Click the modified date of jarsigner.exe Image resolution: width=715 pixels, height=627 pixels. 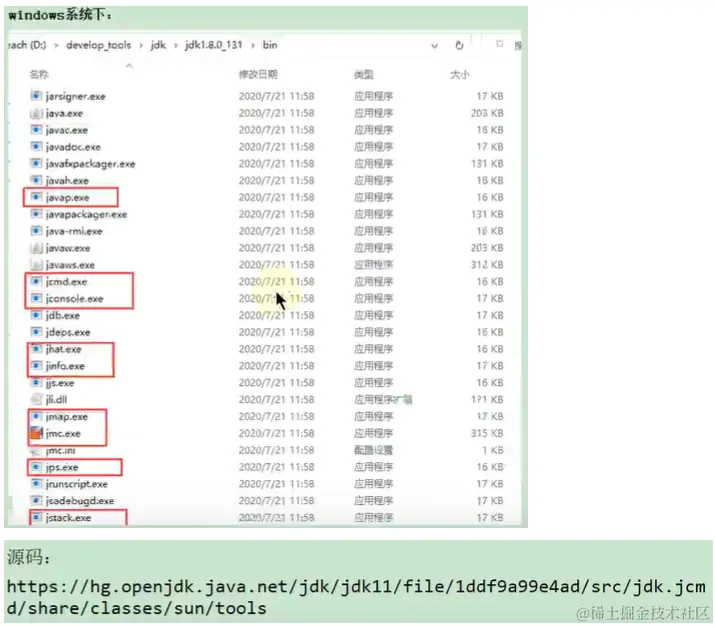(x=276, y=96)
